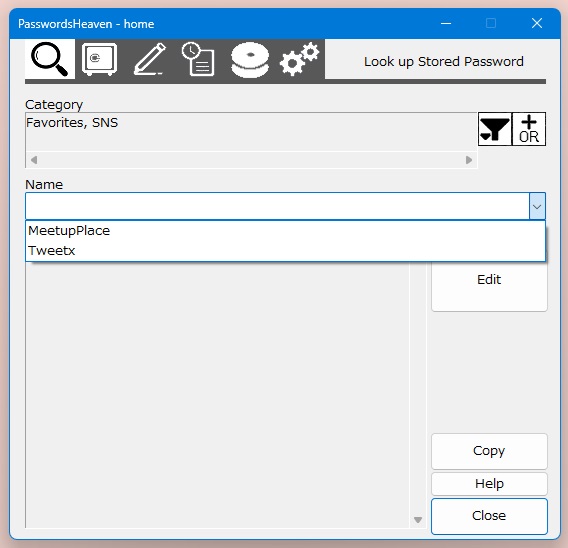Screen dimensions: 568x548
Task: Click the category scrollbar left arrow
Action: tap(34, 160)
